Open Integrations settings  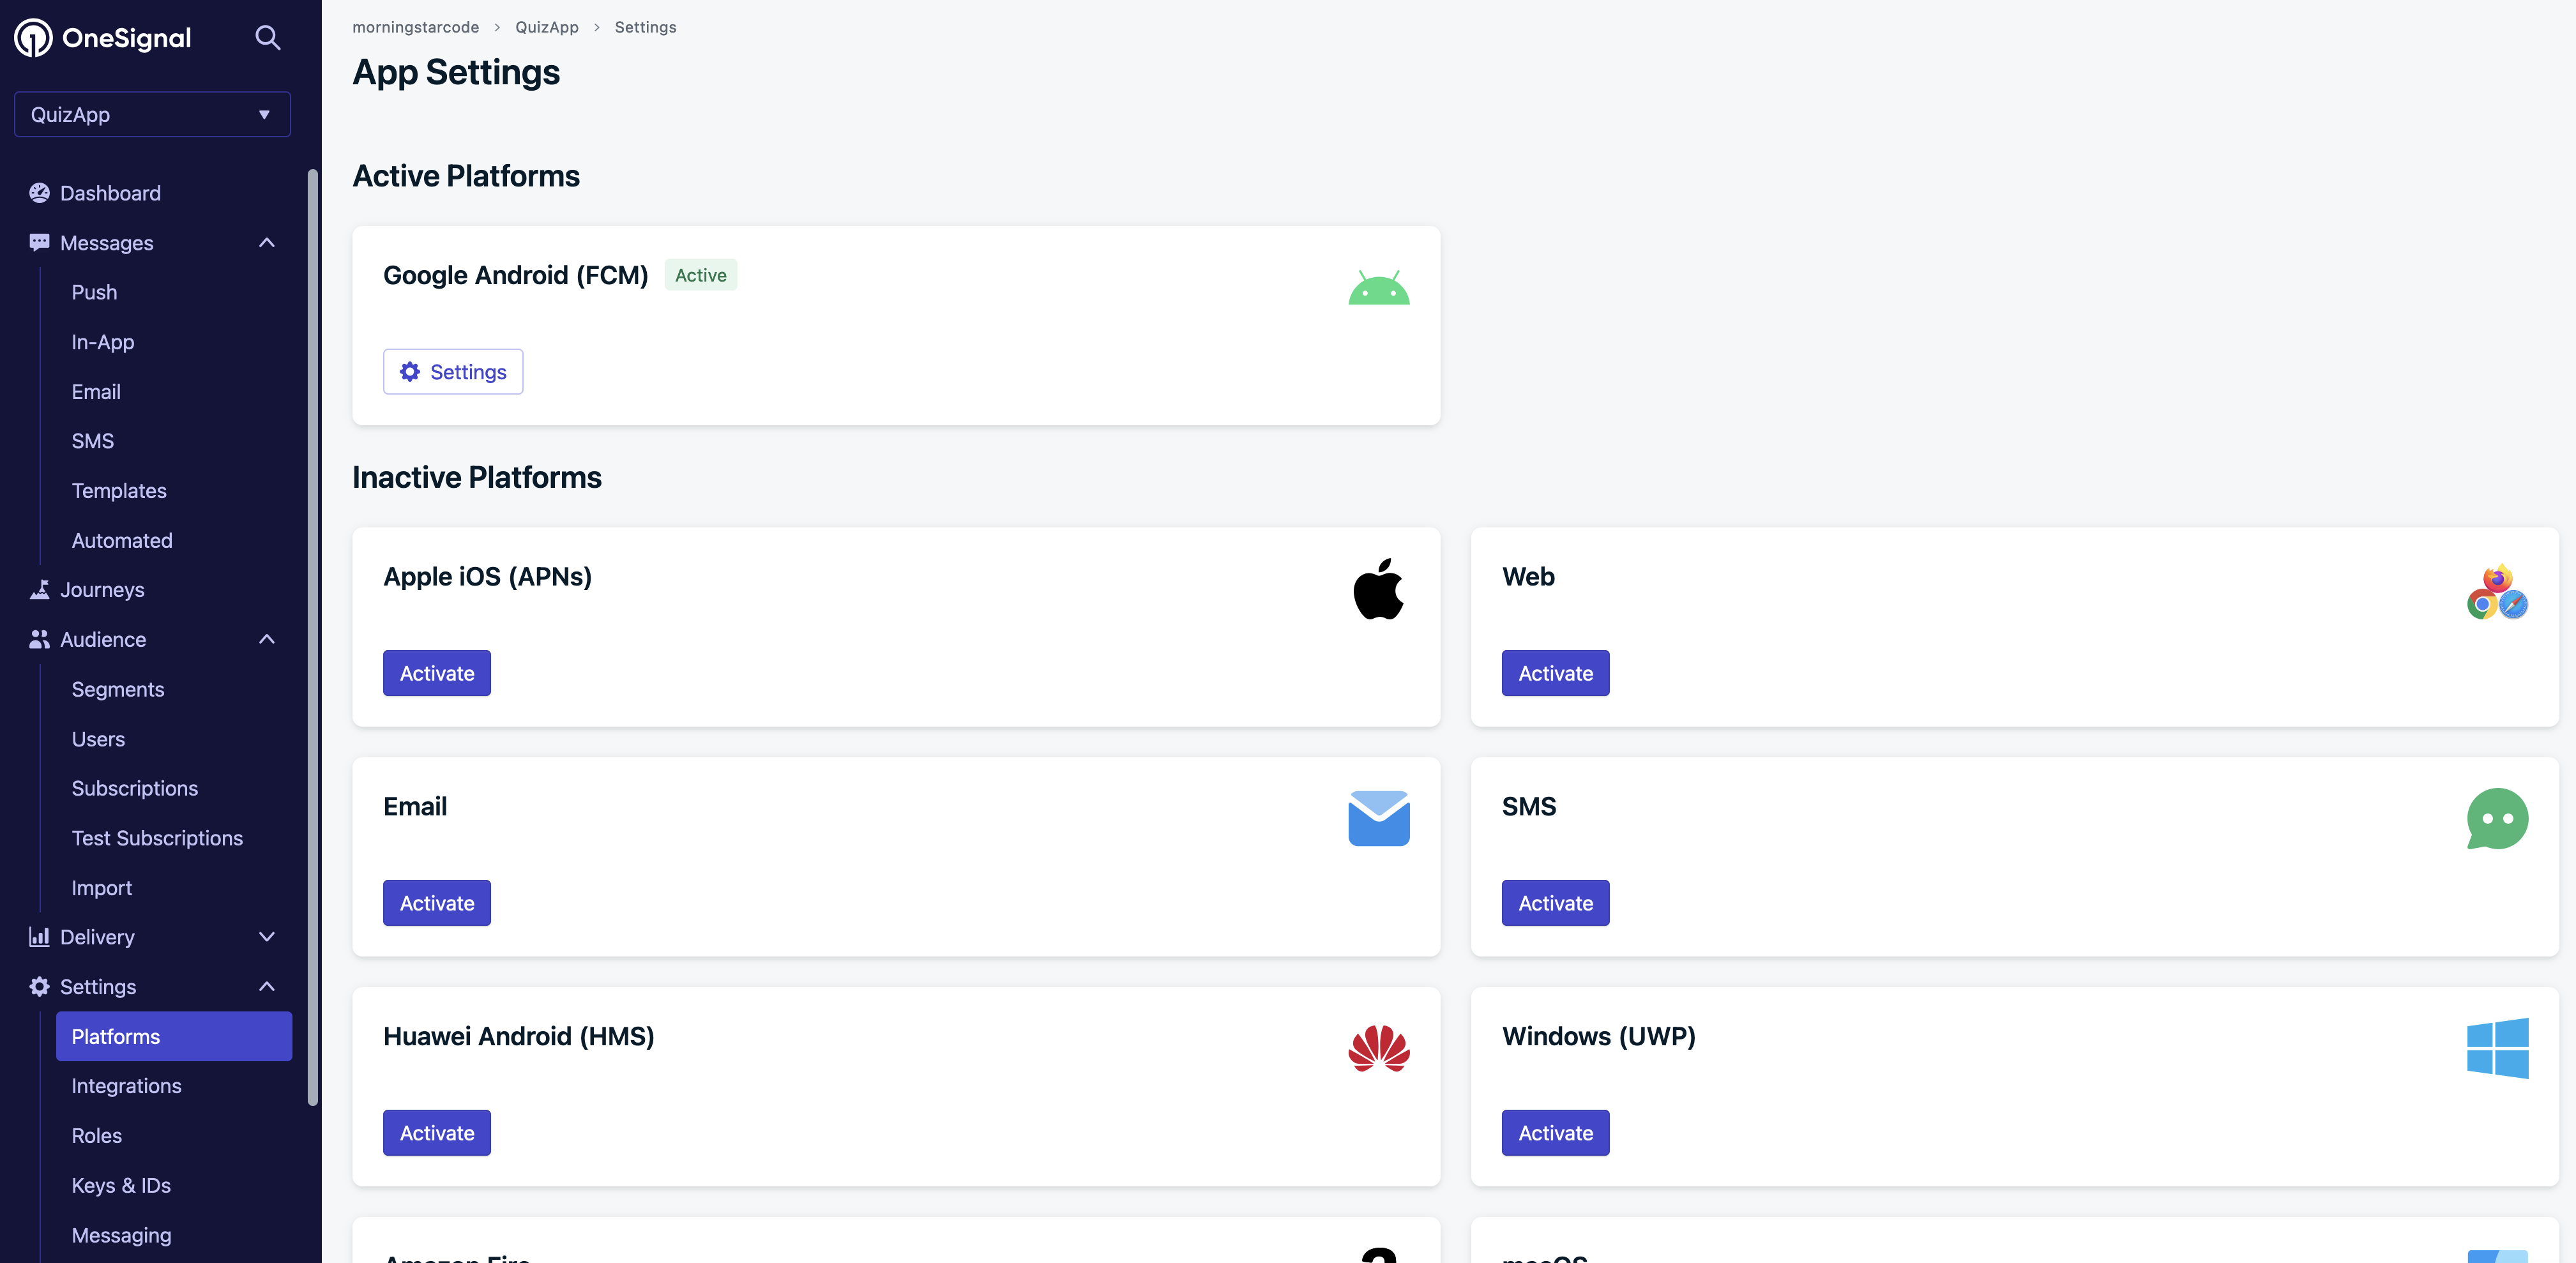pos(126,1086)
